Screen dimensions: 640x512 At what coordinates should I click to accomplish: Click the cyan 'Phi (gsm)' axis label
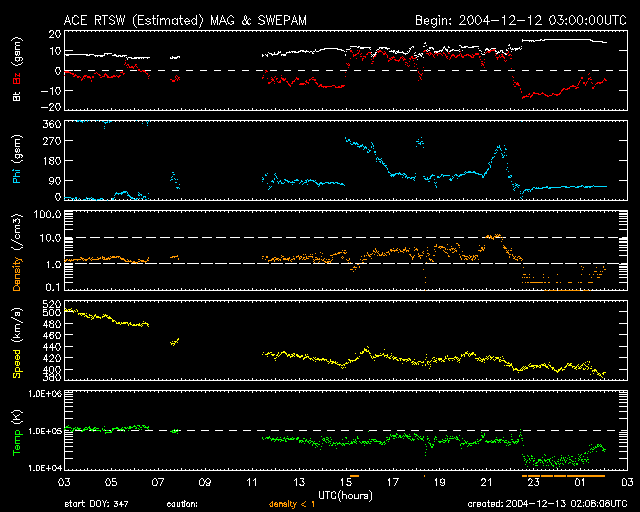coord(17,159)
